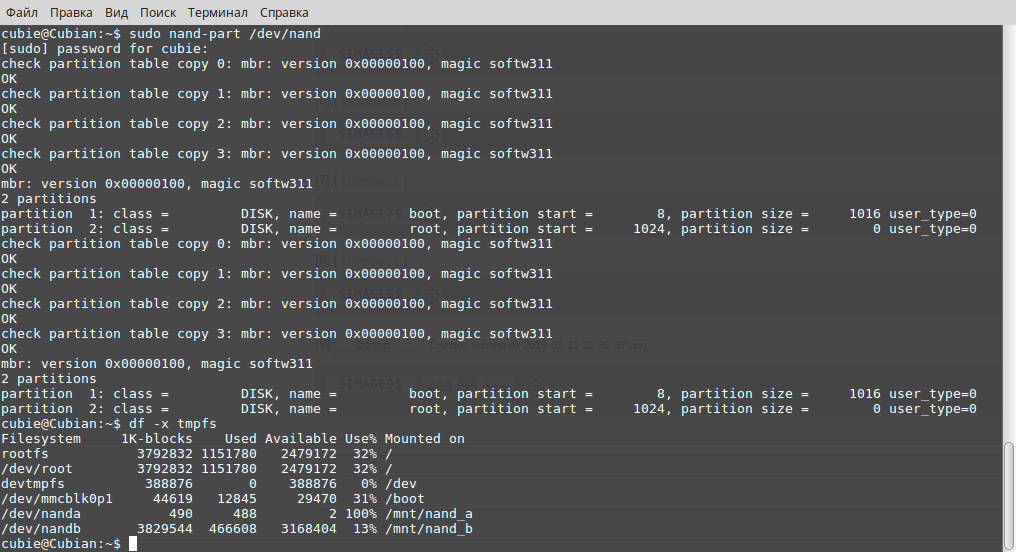Click the terminal vertical scrollbar thumb
1016x552 pixels.
pyautogui.click(x=1009, y=495)
